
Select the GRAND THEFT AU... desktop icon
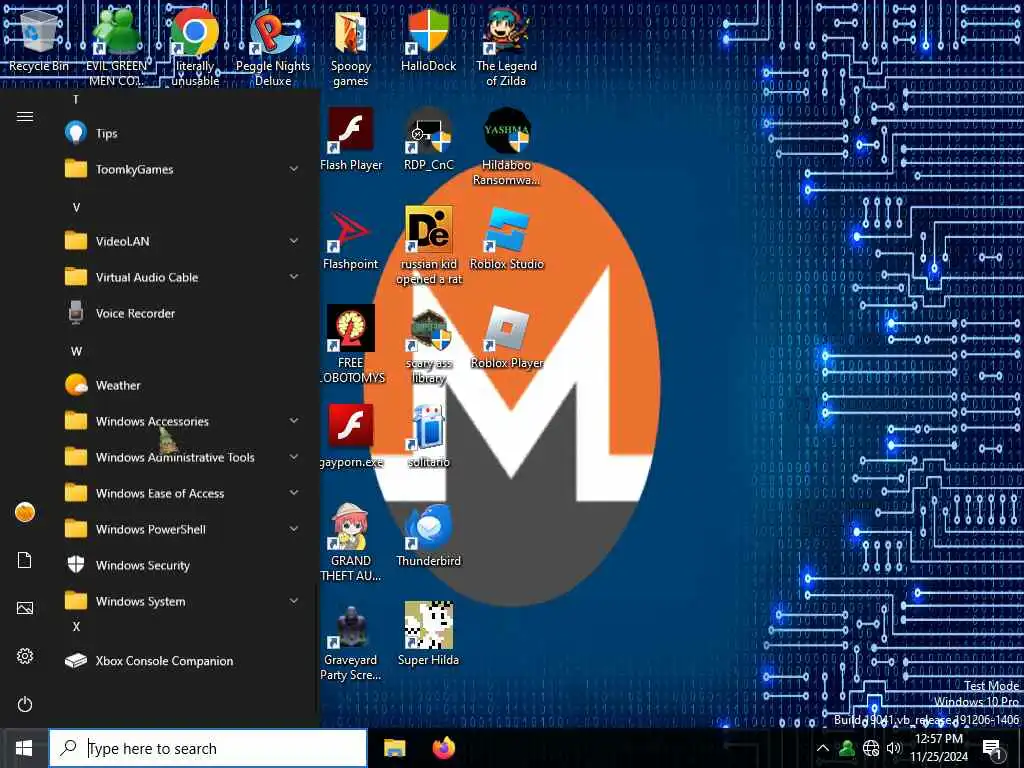coord(351,542)
